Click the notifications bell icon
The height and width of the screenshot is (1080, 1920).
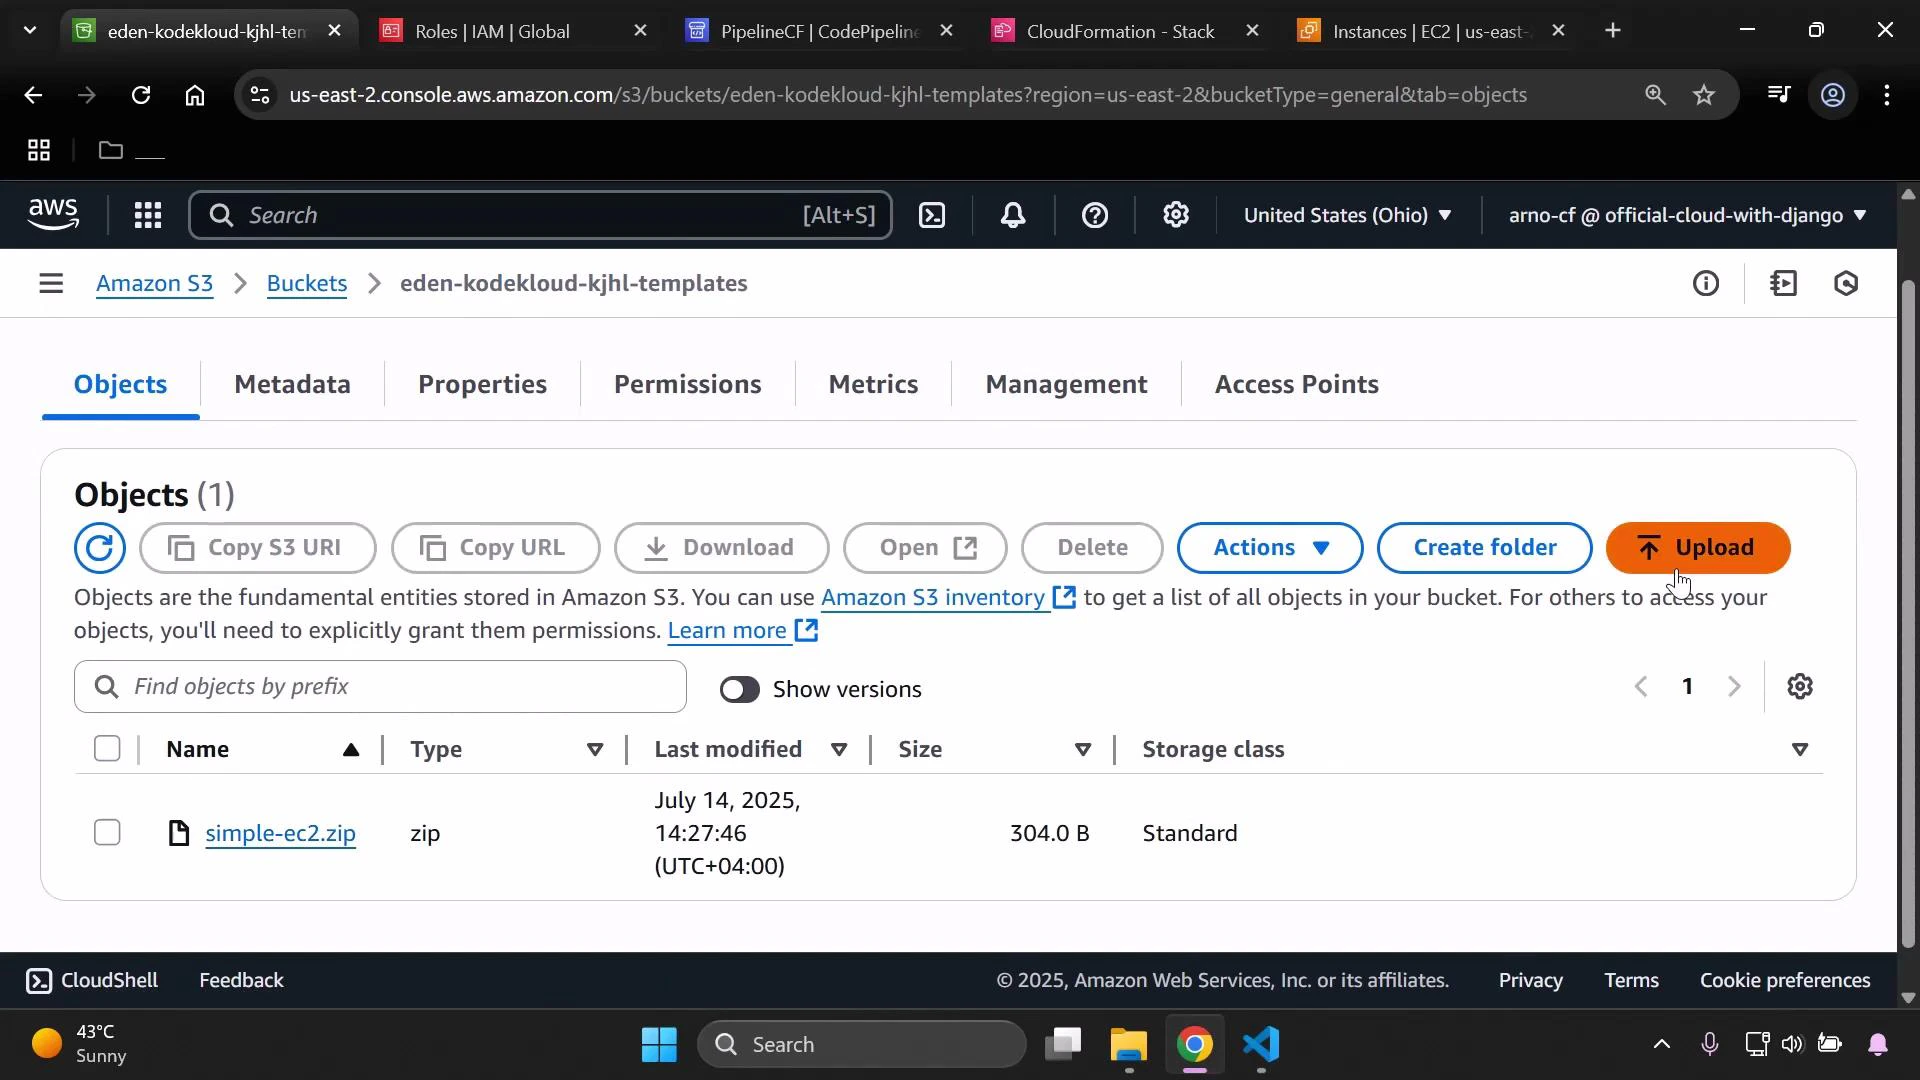(1013, 215)
